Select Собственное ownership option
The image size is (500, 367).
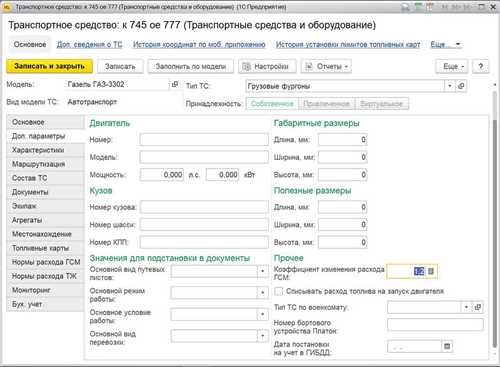coord(272,104)
